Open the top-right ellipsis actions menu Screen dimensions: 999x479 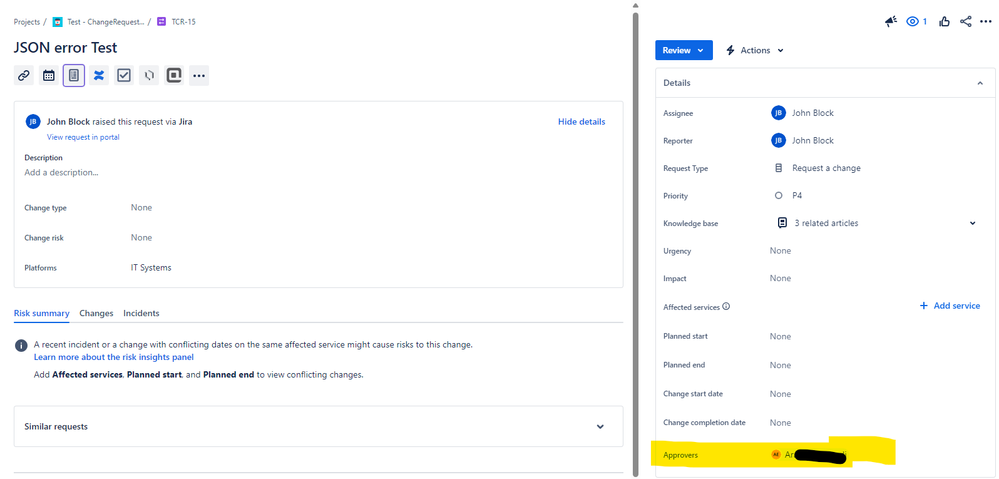point(986,22)
